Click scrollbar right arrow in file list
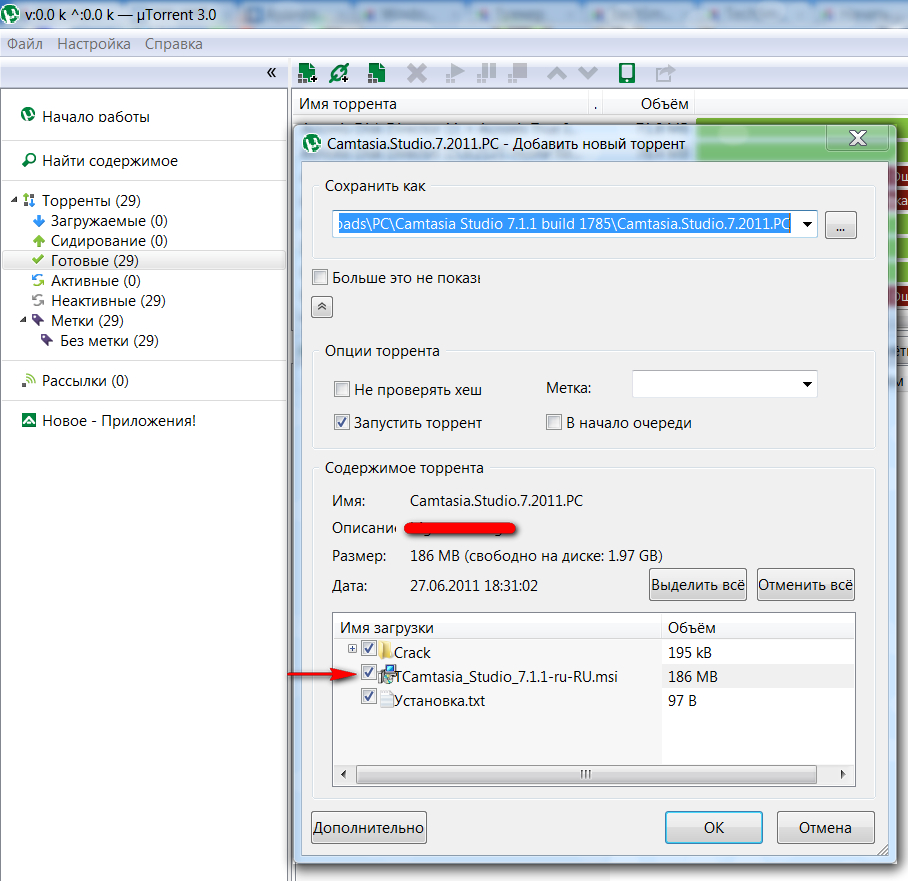The height and width of the screenshot is (881, 908). click(x=843, y=774)
